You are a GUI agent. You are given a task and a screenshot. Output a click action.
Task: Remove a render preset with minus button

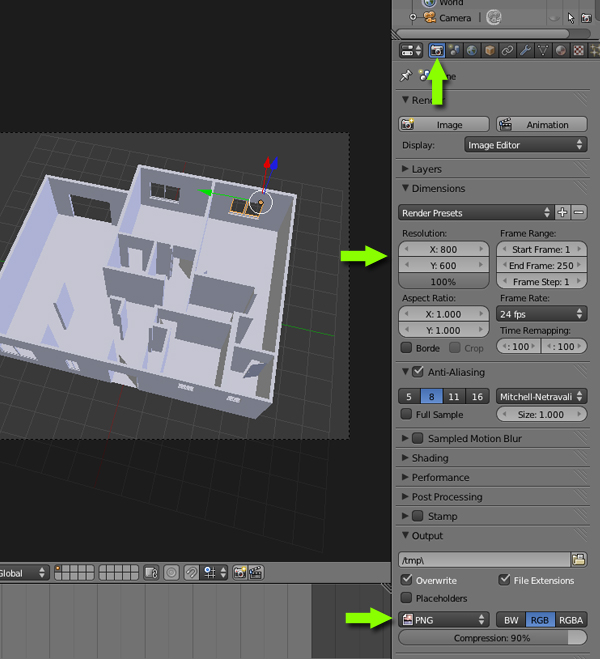(x=579, y=213)
